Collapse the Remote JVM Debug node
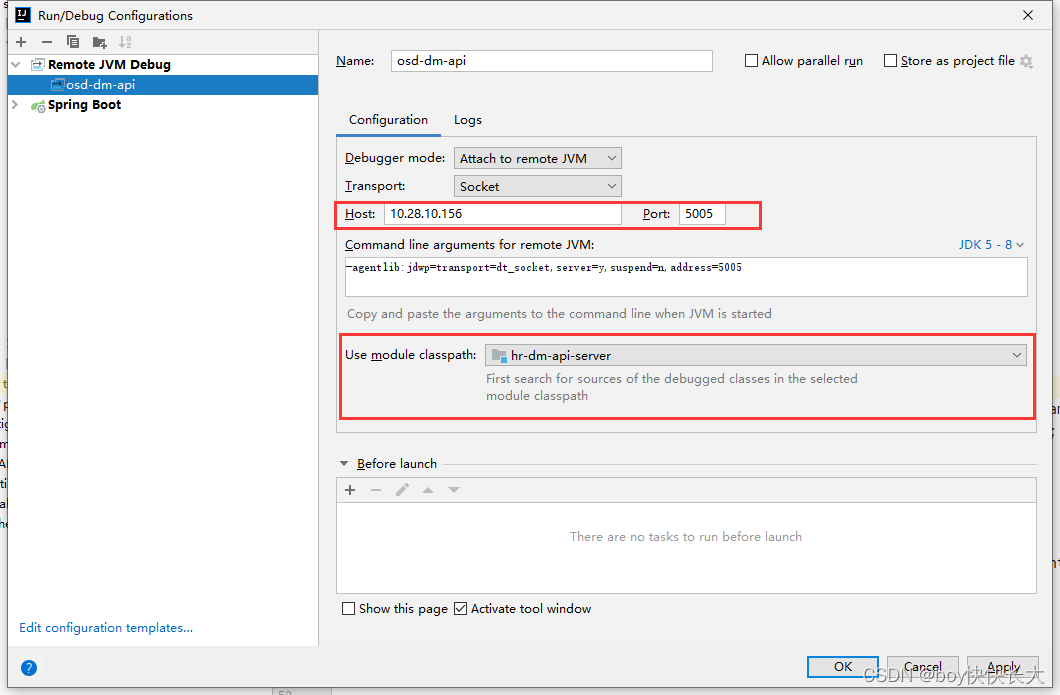 coord(16,65)
